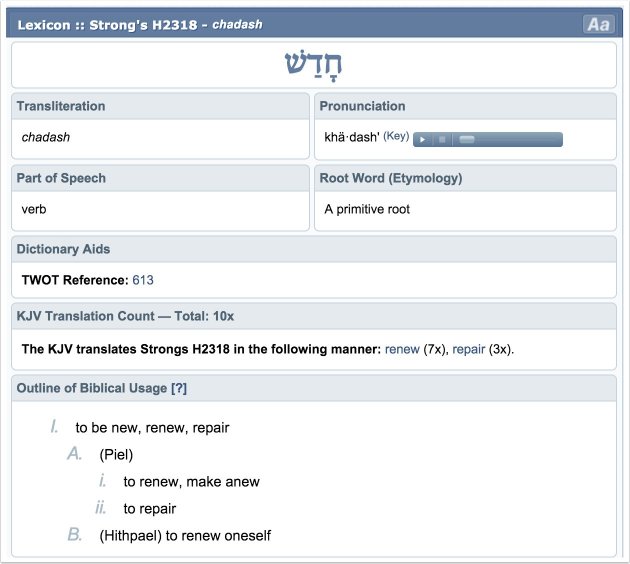Click the Dictionary Aids header
630x564 pixels.
(64, 249)
